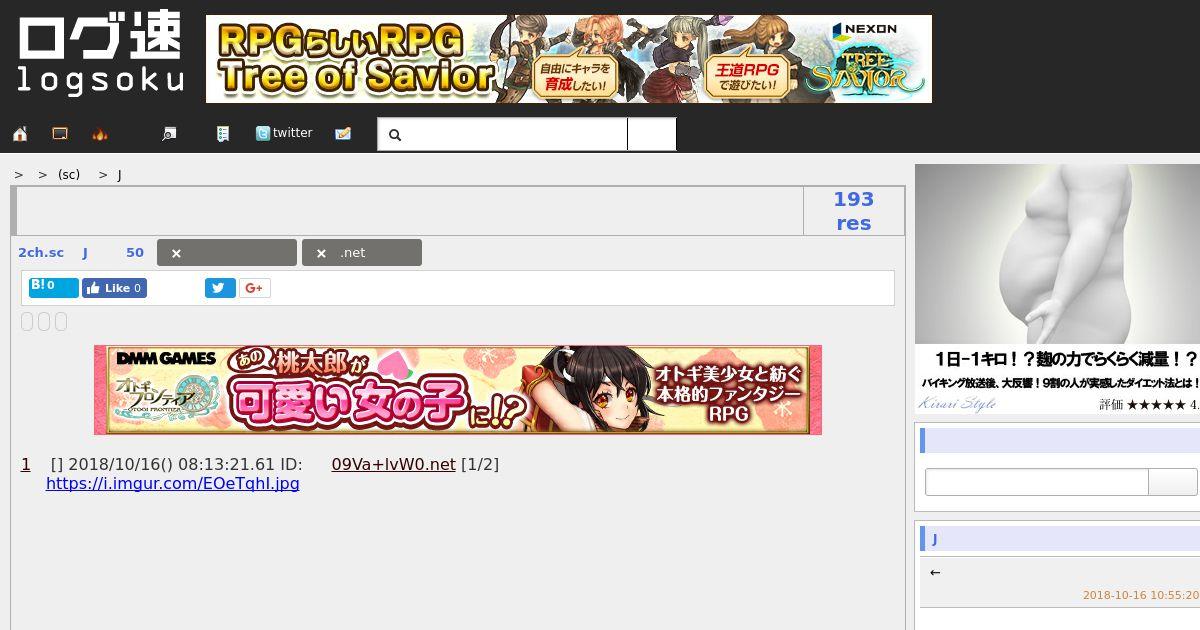The image size is (1200, 630).
Task: Open the breadcrumb (sc) link
Action: pyautogui.click(x=69, y=174)
